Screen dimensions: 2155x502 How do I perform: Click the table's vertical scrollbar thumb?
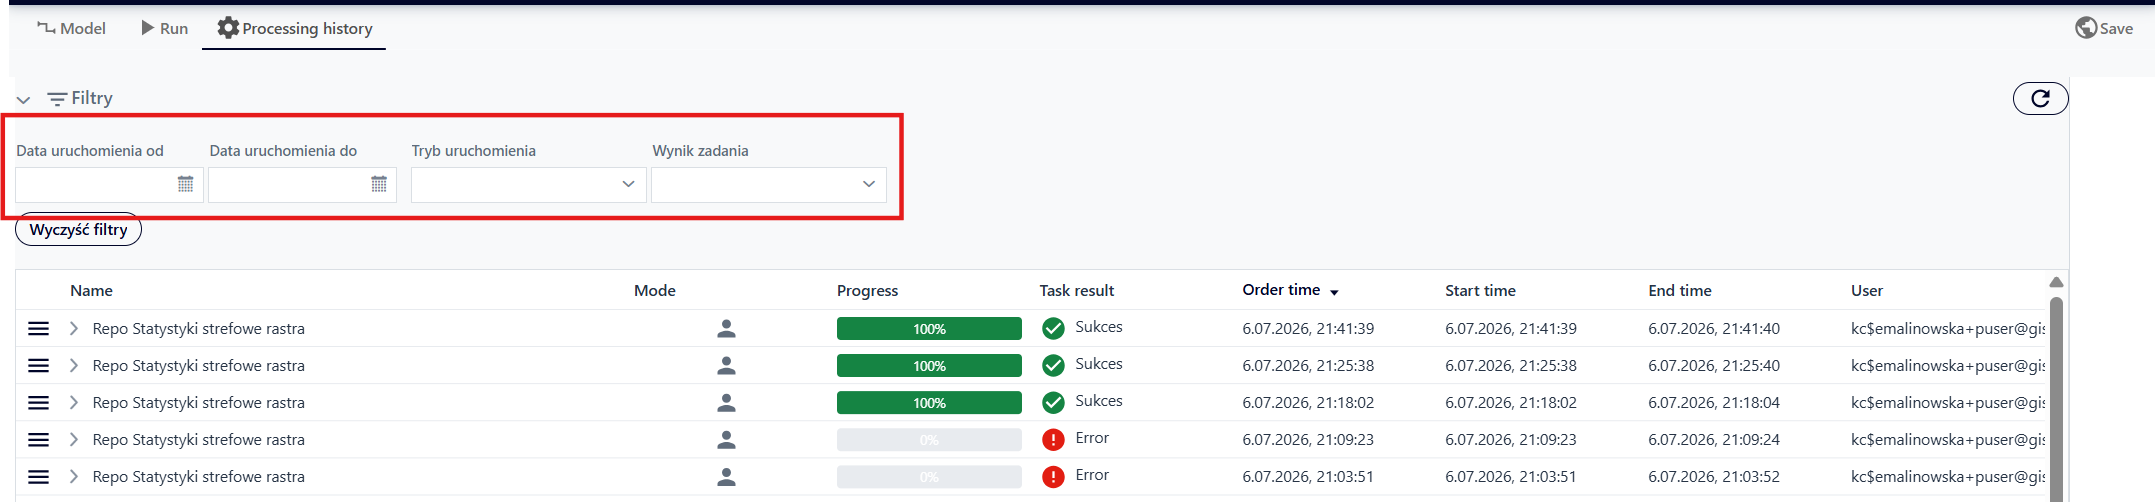coord(2056,398)
